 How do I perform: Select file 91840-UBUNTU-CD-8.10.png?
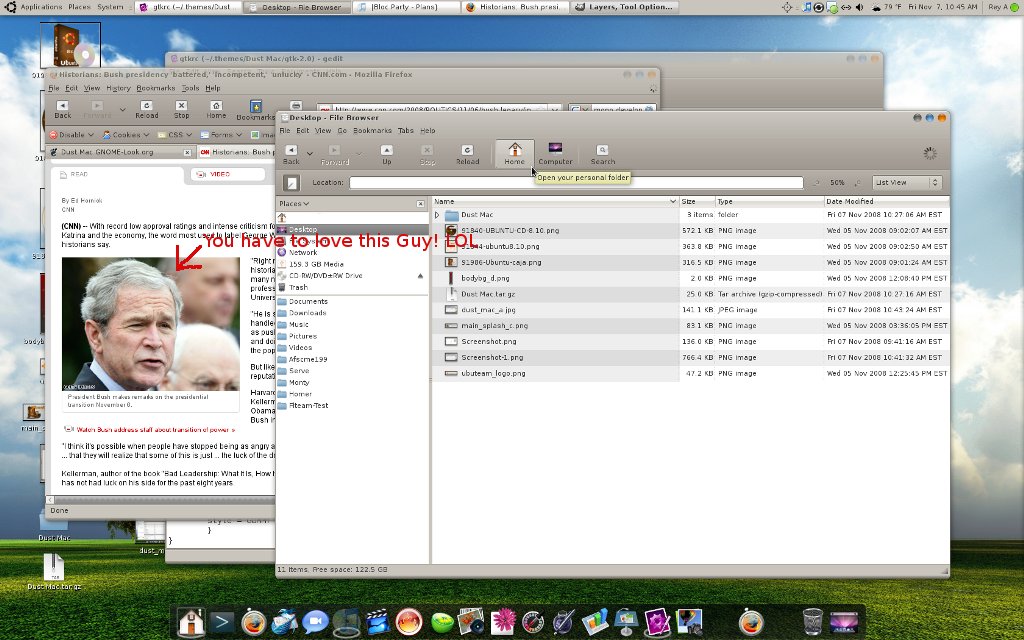tap(509, 231)
